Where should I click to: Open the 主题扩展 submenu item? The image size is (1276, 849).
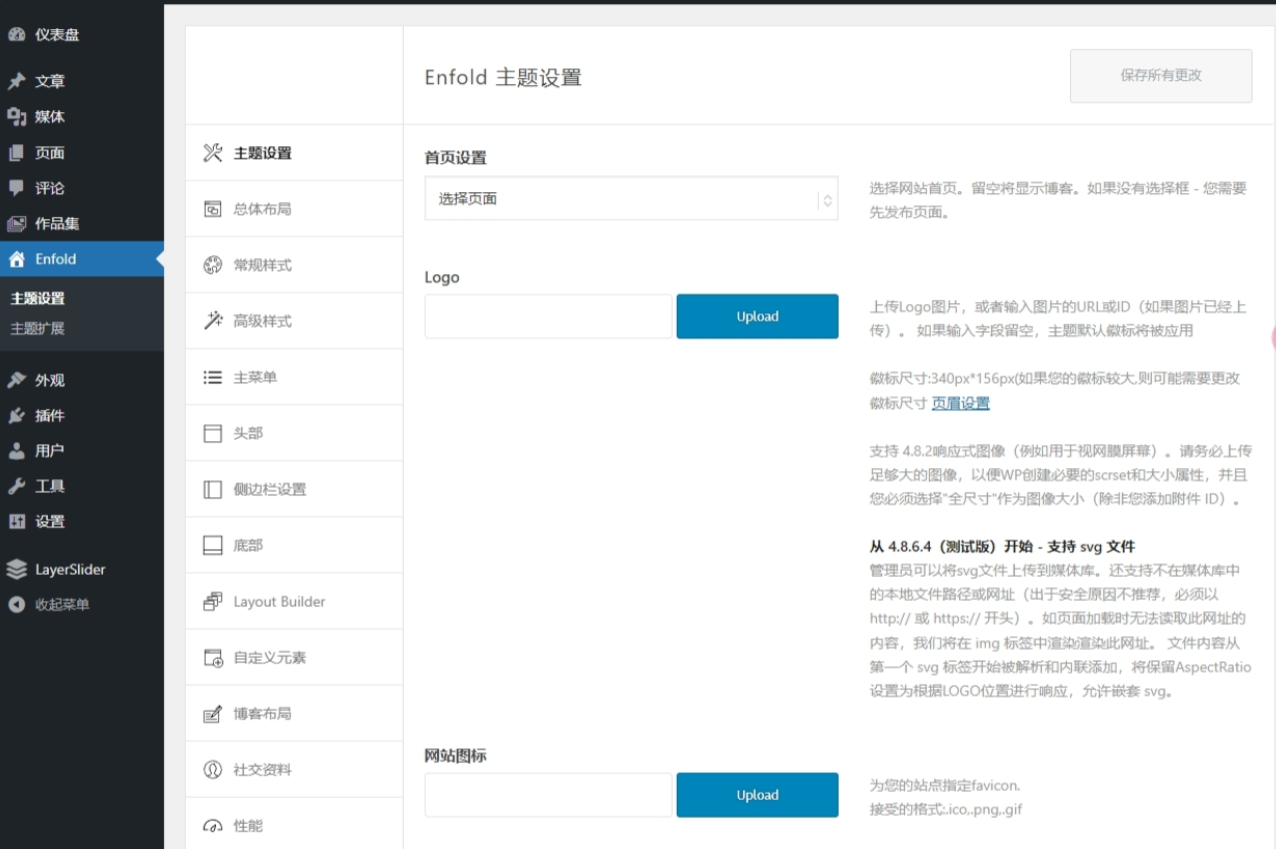38,328
